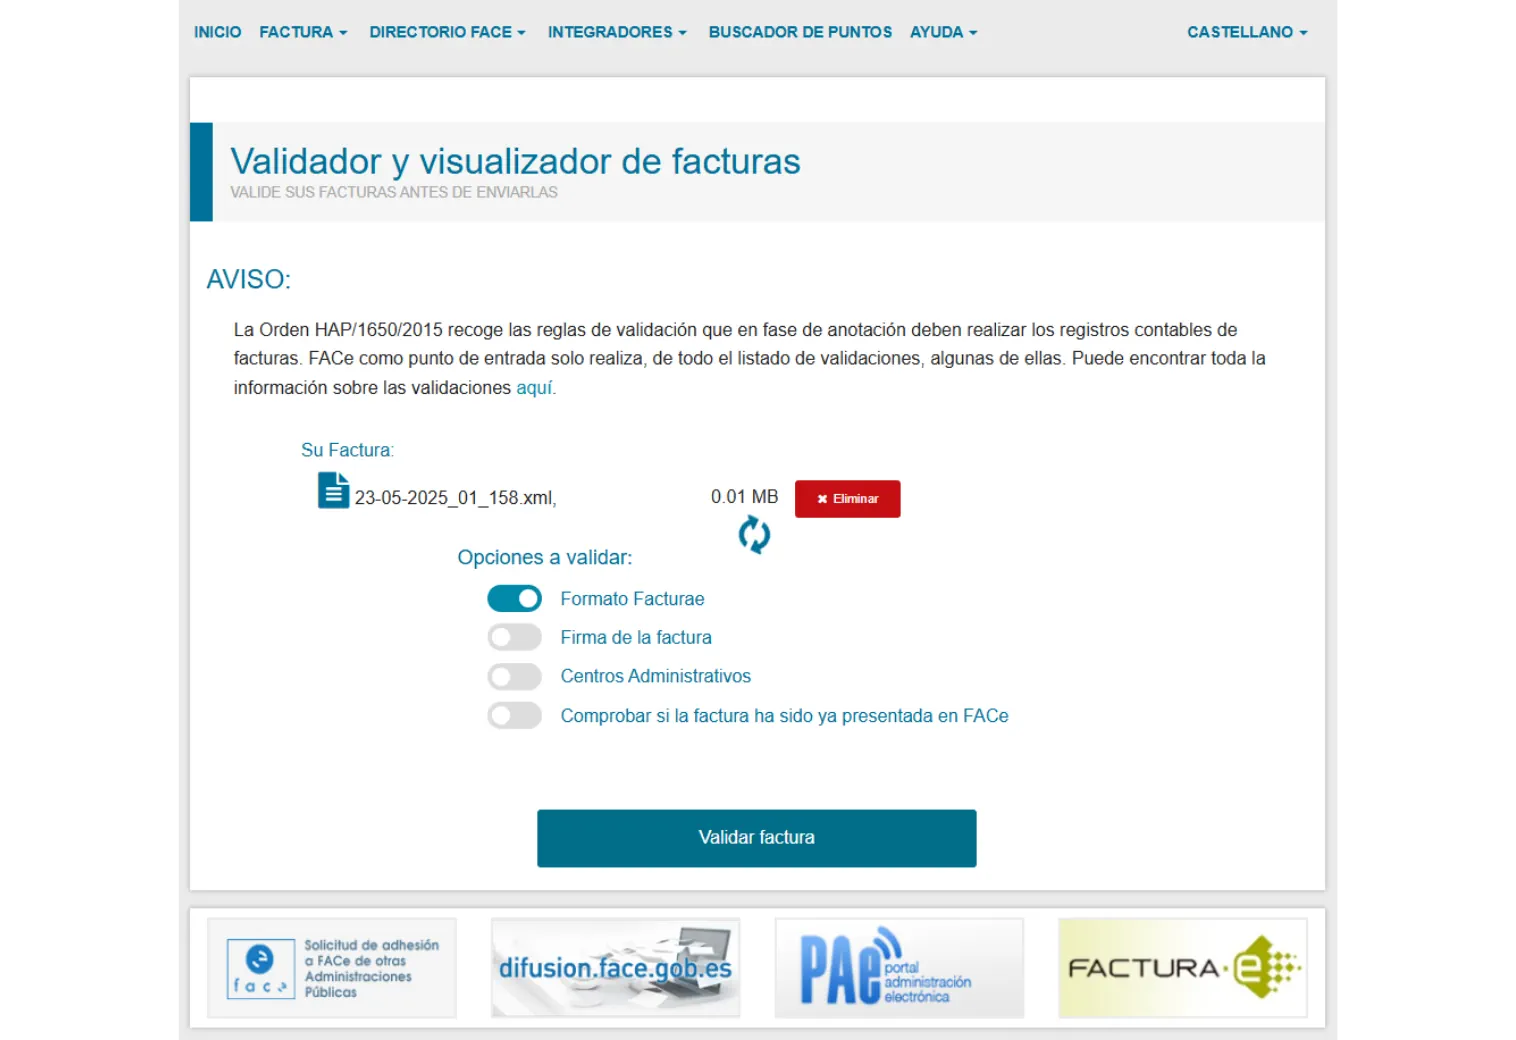Open the CASTELLANO language selector
1516x1040 pixels.
point(1246,32)
